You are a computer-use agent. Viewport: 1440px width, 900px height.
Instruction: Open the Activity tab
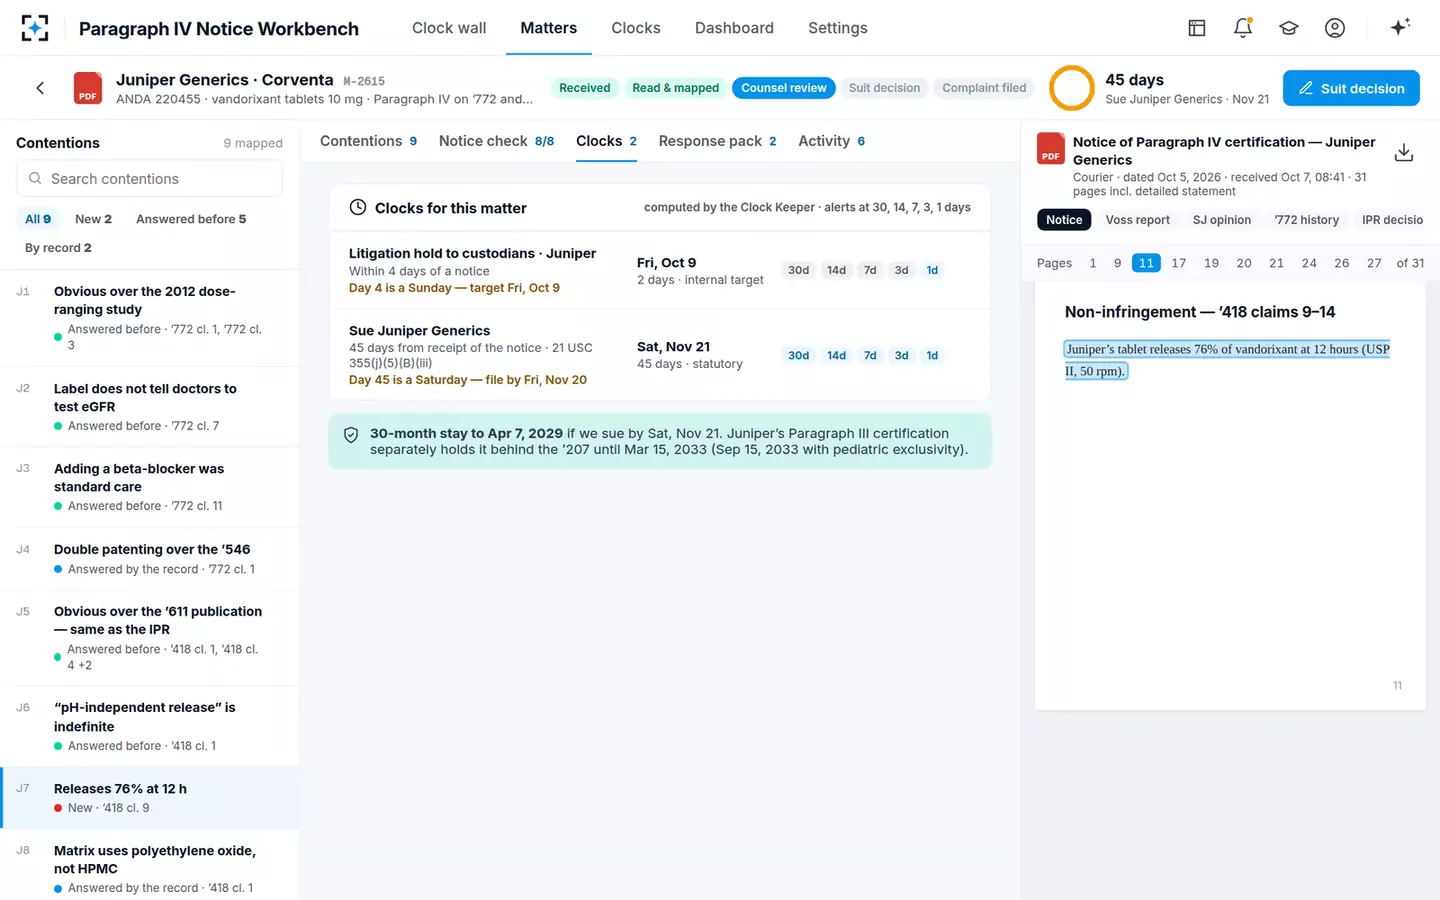coord(831,141)
